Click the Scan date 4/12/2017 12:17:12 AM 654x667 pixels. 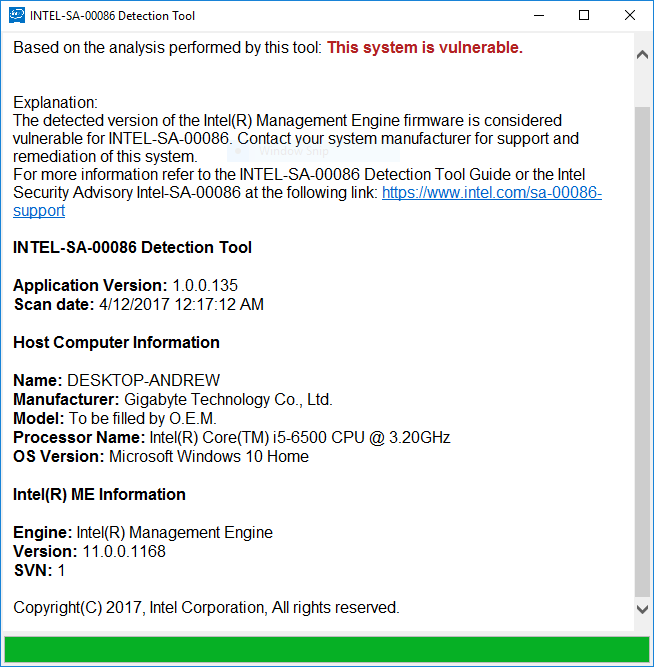[x=181, y=305]
